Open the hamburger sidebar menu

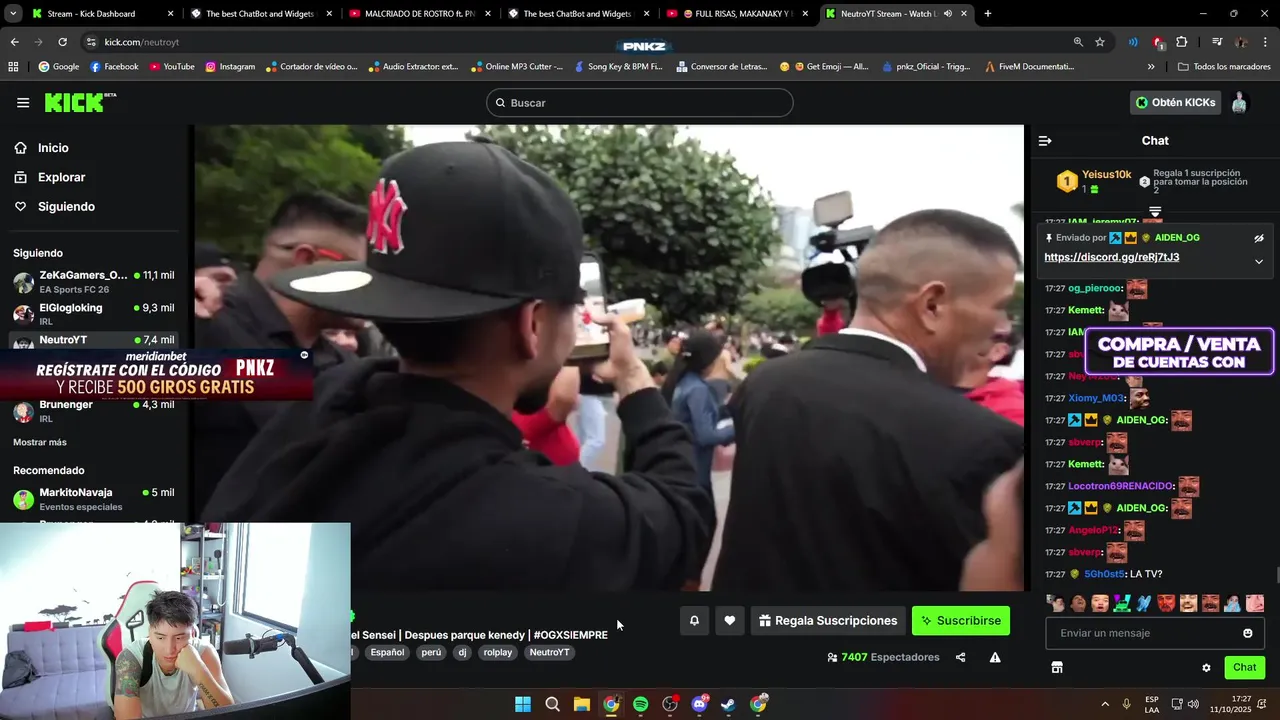coord(23,103)
